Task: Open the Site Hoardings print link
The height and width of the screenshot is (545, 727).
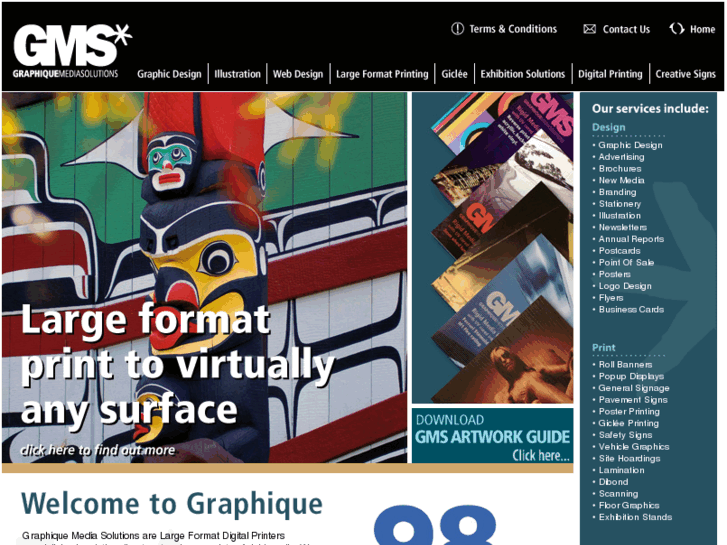Action: click(629, 458)
